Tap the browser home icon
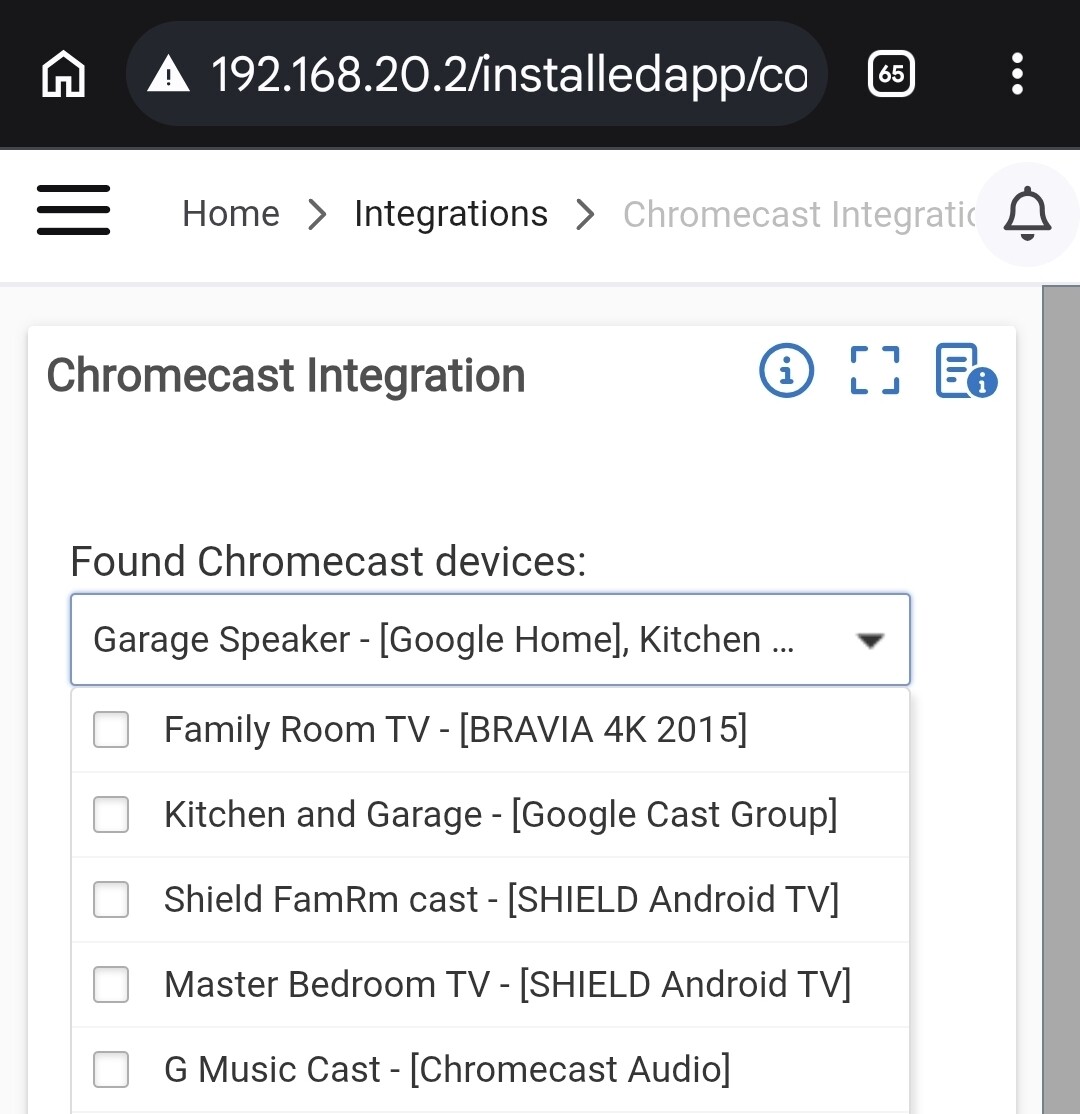The height and width of the screenshot is (1114, 1080). 63,73
